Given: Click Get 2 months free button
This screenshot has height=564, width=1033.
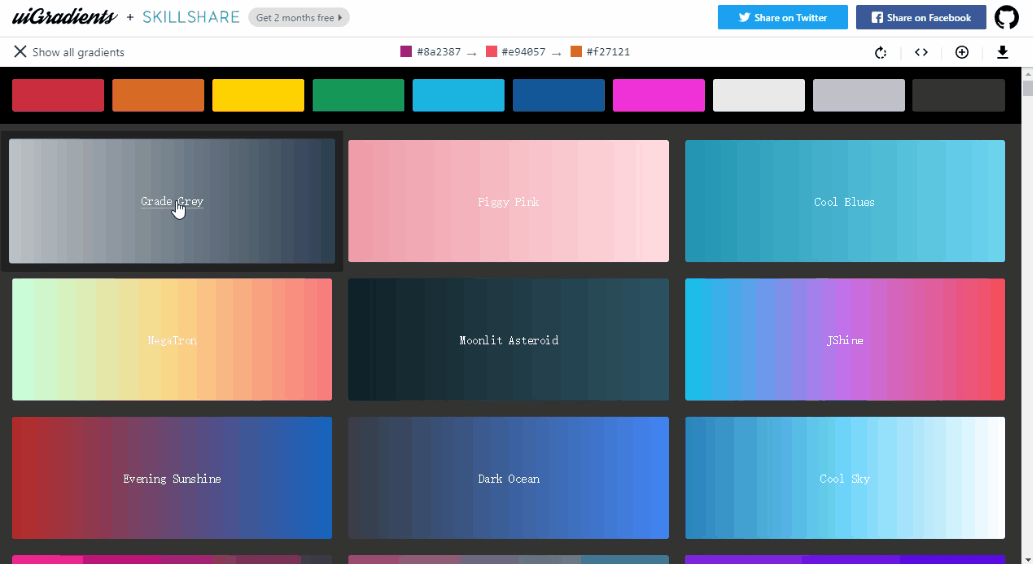Looking at the screenshot, I should pyautogui.click(x=299, y=18).
